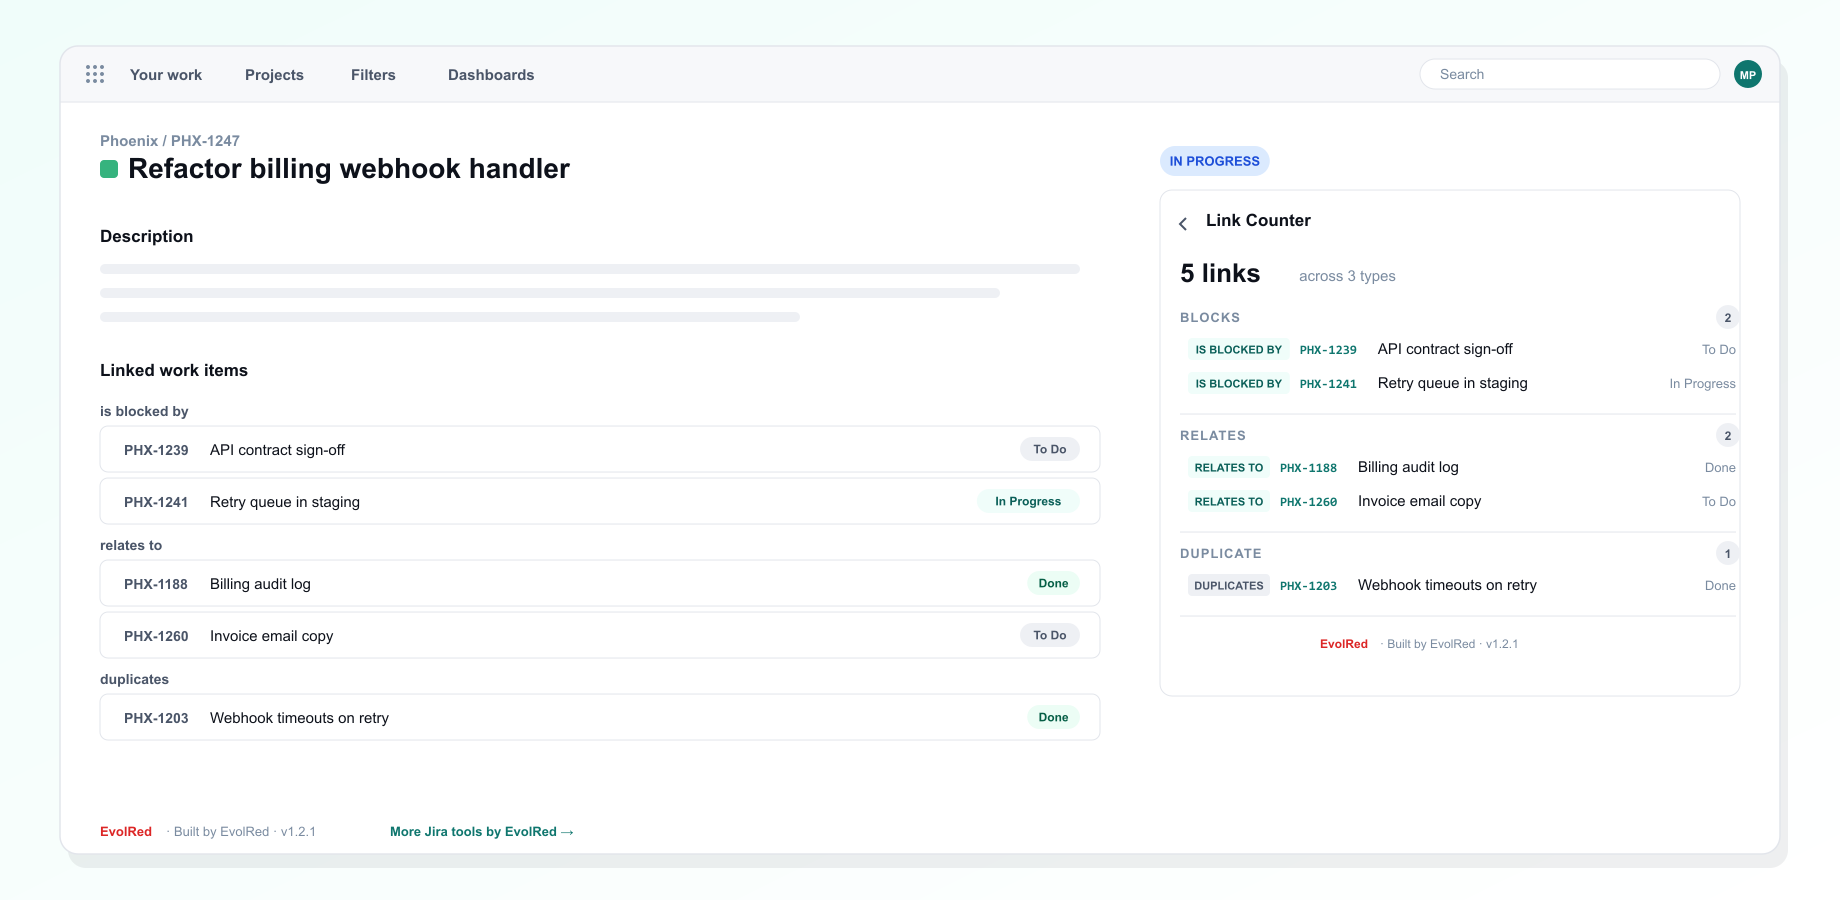This screenshot has height=900, width=1840.
Task: Open the app switcher grid icon
Action: pos(95,74)
